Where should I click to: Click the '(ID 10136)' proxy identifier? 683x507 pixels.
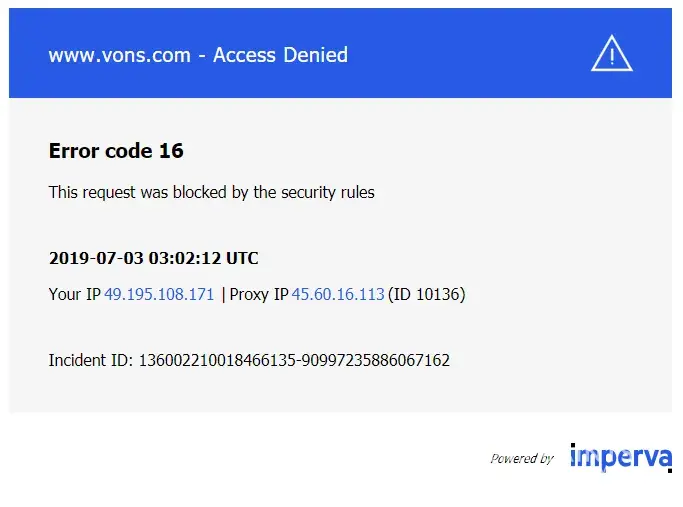(x=427, y=295)
